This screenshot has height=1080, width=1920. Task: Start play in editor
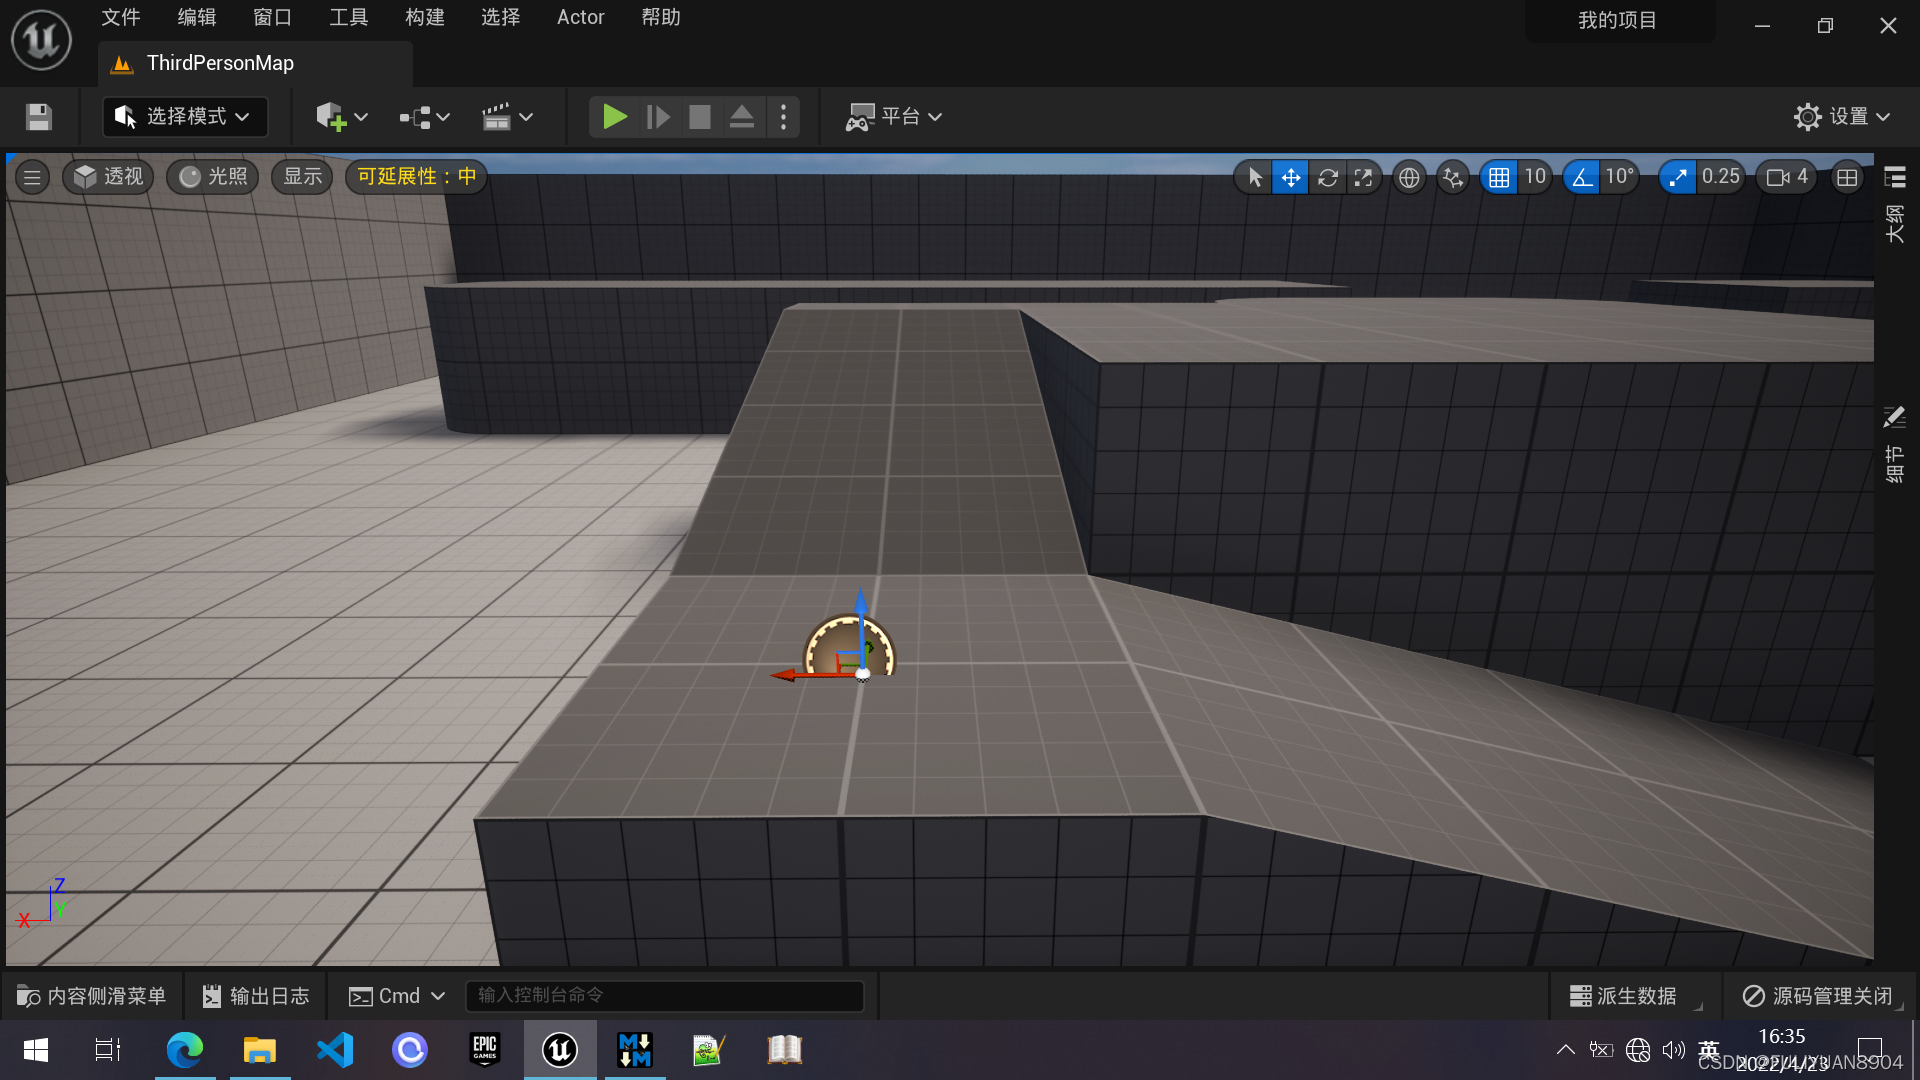pyautogui.click(x=614, y=117)
